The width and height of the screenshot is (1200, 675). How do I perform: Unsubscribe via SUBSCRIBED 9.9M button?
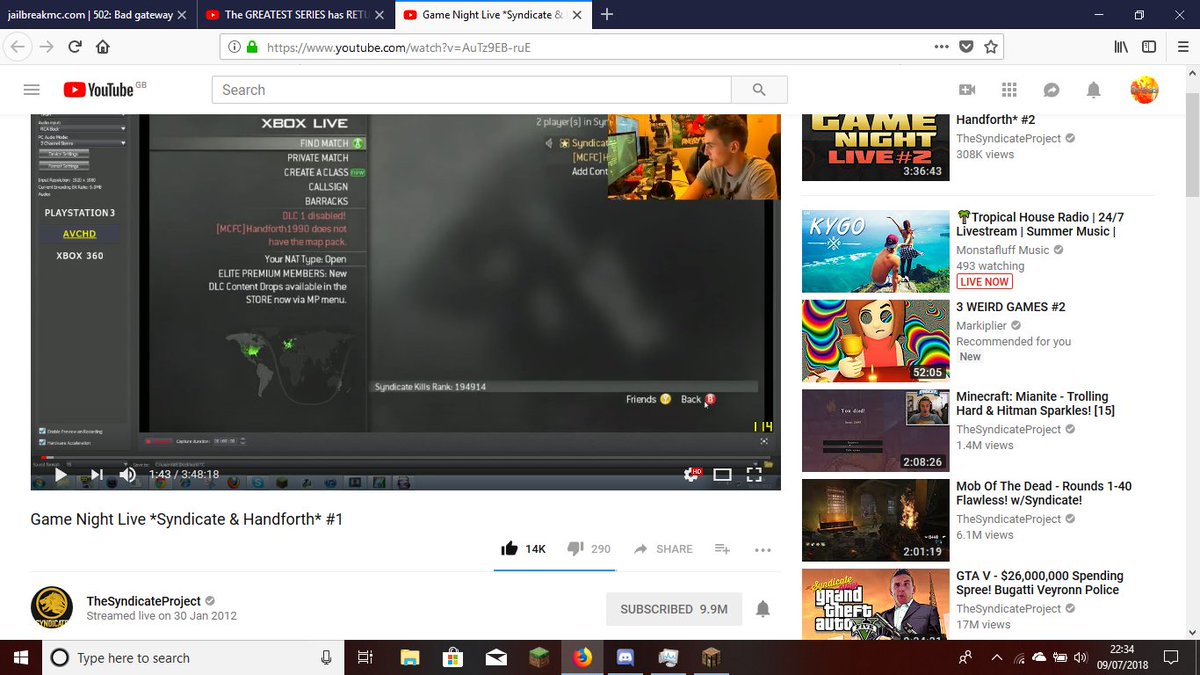pos(673,609)
